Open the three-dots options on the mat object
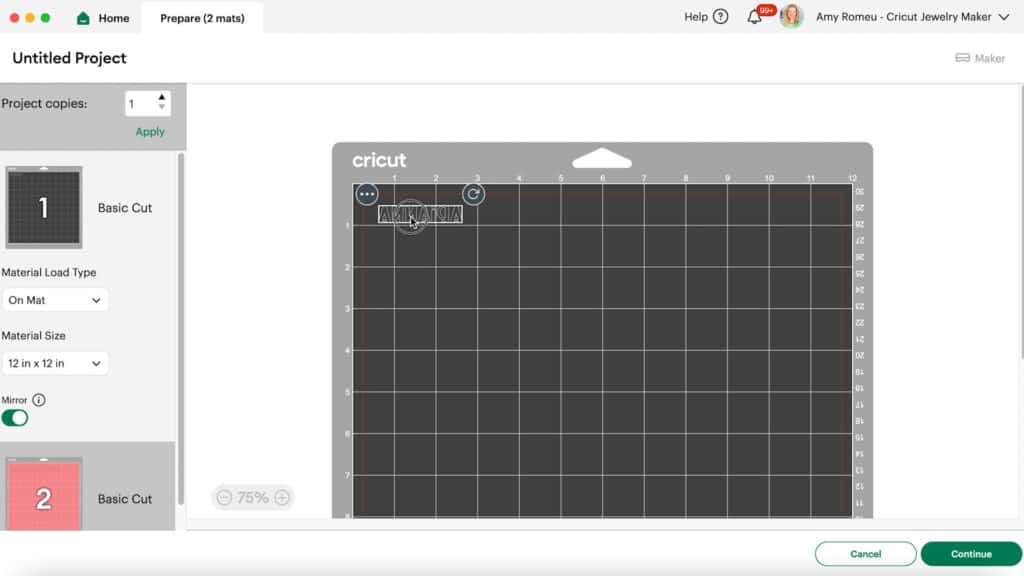Screen dimensions: 1024x576 (367, 194)
